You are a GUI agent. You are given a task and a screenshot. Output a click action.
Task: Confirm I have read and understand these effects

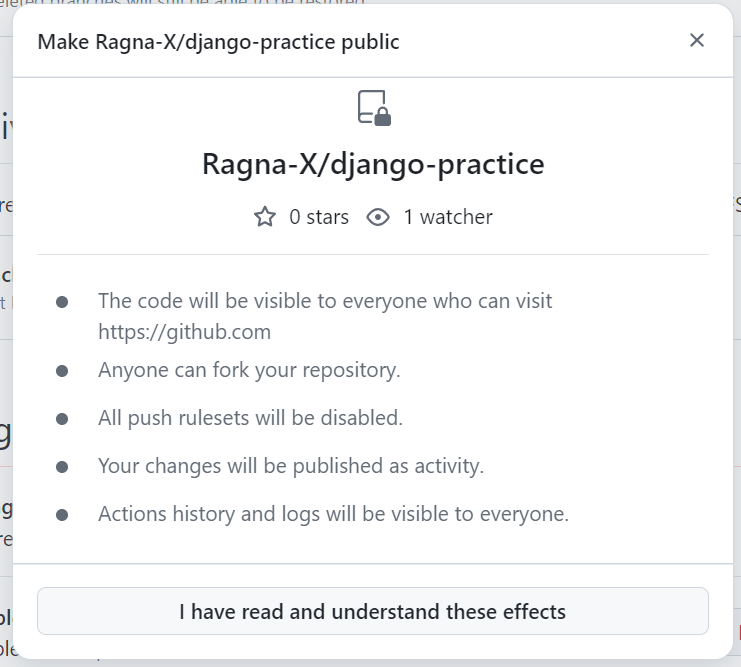point(372,611)
